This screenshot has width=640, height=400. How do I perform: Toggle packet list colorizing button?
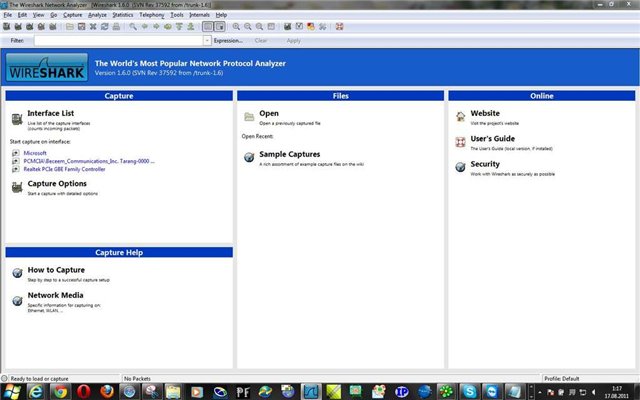click(x=208, y=27)
